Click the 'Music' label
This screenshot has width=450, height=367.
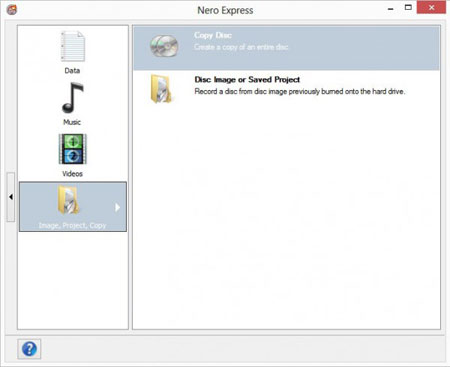pyautogui.click(x=72, y=122)
